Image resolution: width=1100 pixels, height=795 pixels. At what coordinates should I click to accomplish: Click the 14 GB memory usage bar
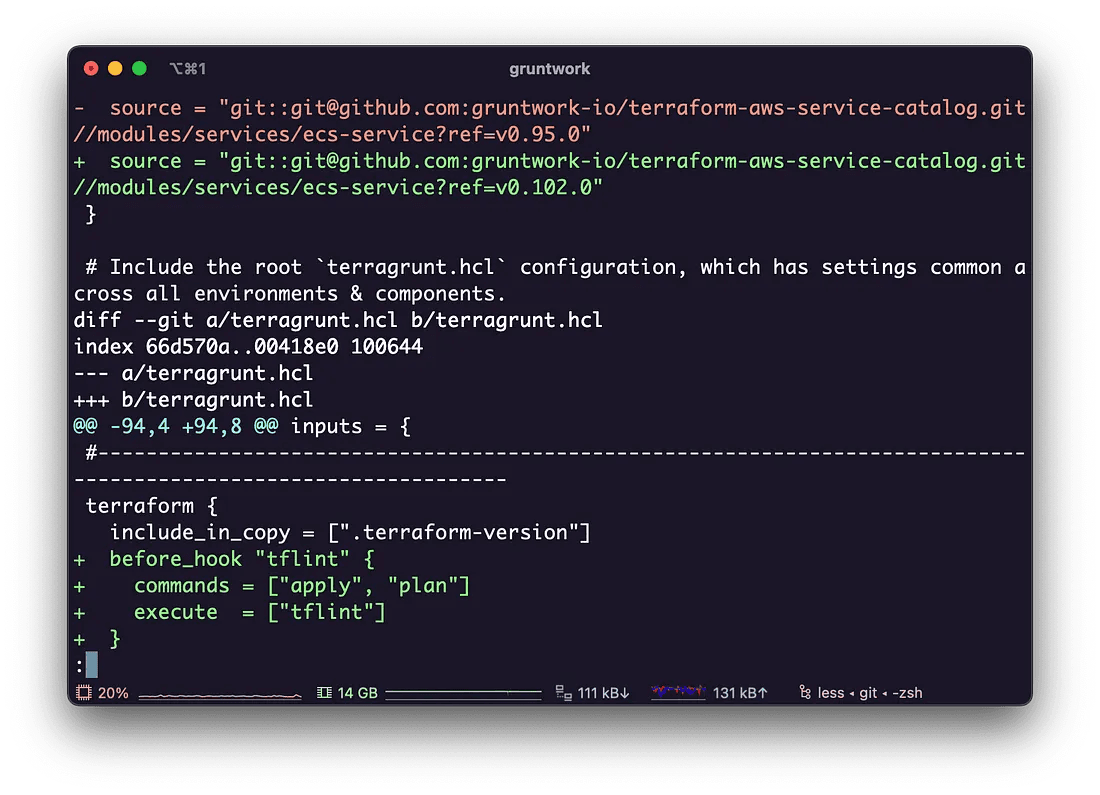tap(463, 693)
